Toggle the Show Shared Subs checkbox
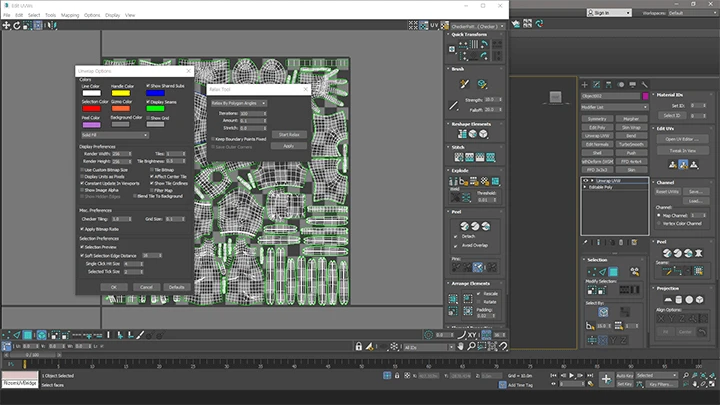This screenshot has width=720, height=405. [148, 86]
